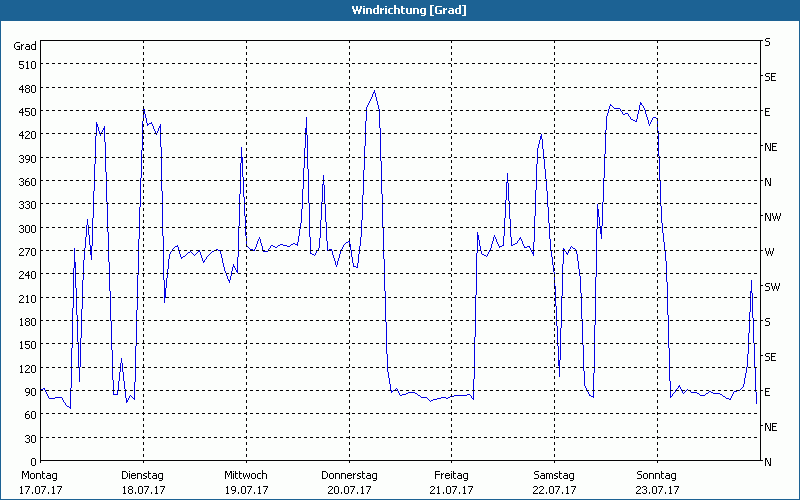800x500 pixels.
Task: Click the Montag day label
Action: point(39,475)
